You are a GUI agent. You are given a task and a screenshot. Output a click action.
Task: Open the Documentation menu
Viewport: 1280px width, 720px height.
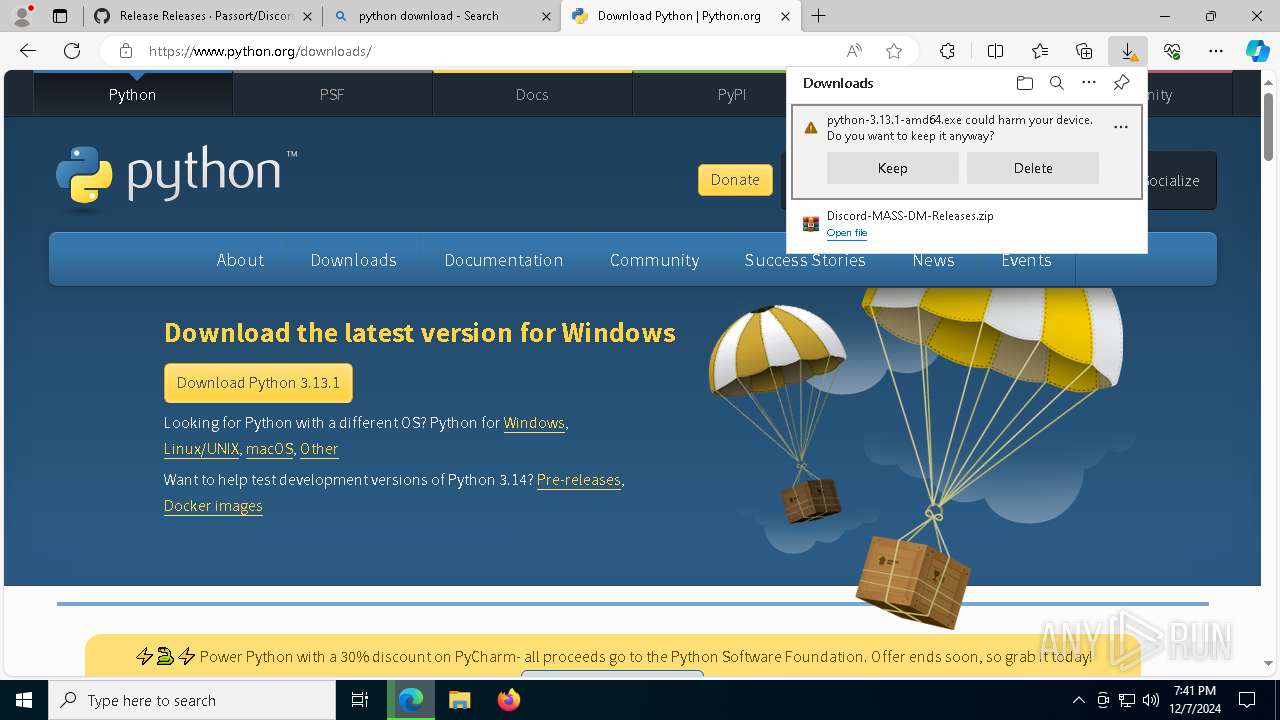tap(504, 260)
